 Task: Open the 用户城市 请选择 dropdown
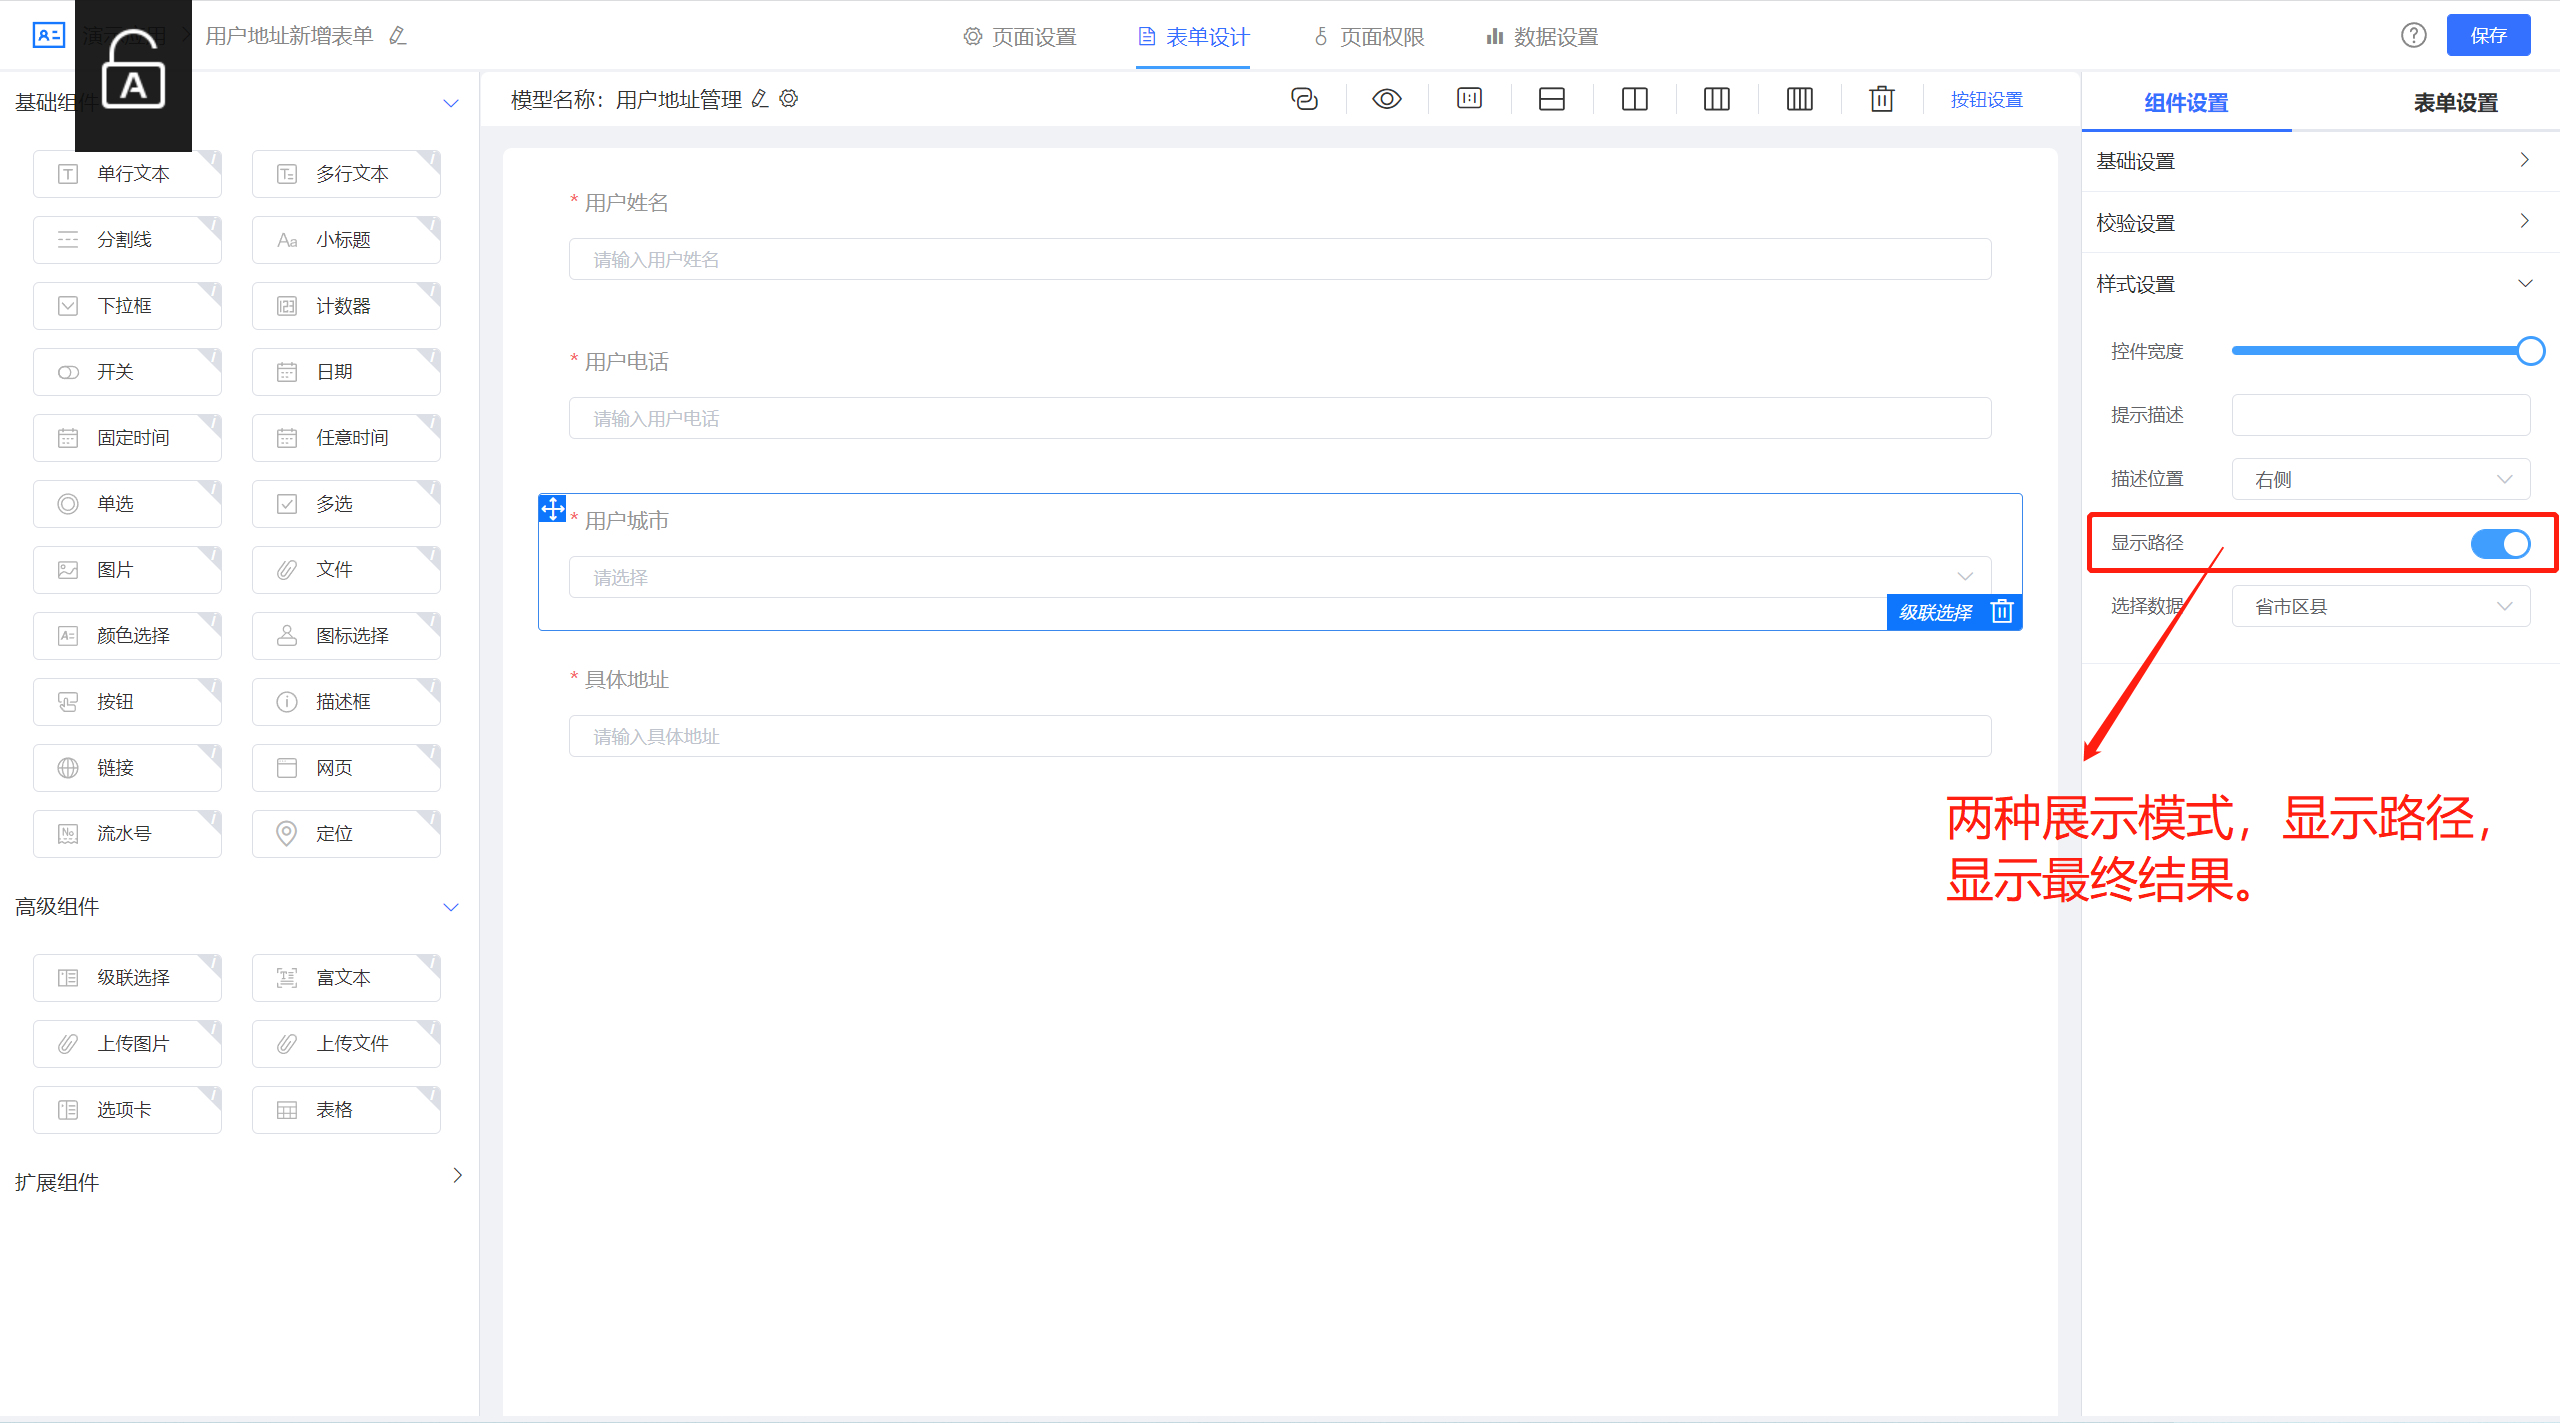tap(1280, 577)
